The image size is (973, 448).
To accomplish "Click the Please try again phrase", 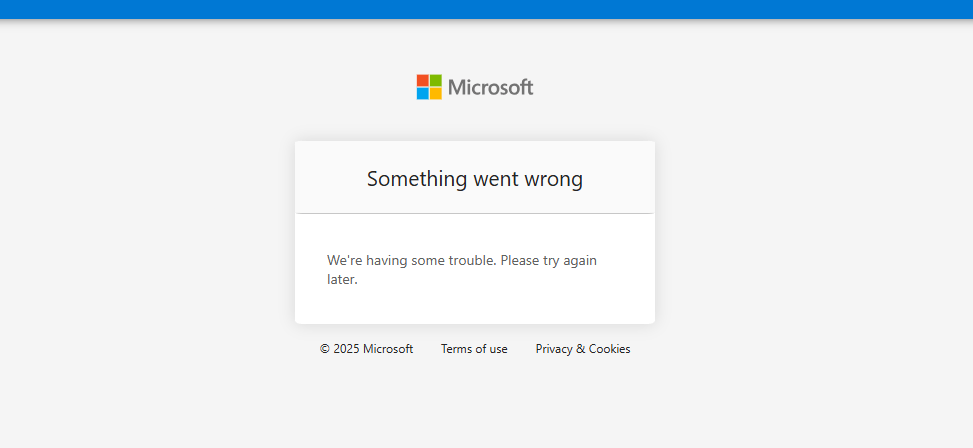I will (x=549, y=261).
